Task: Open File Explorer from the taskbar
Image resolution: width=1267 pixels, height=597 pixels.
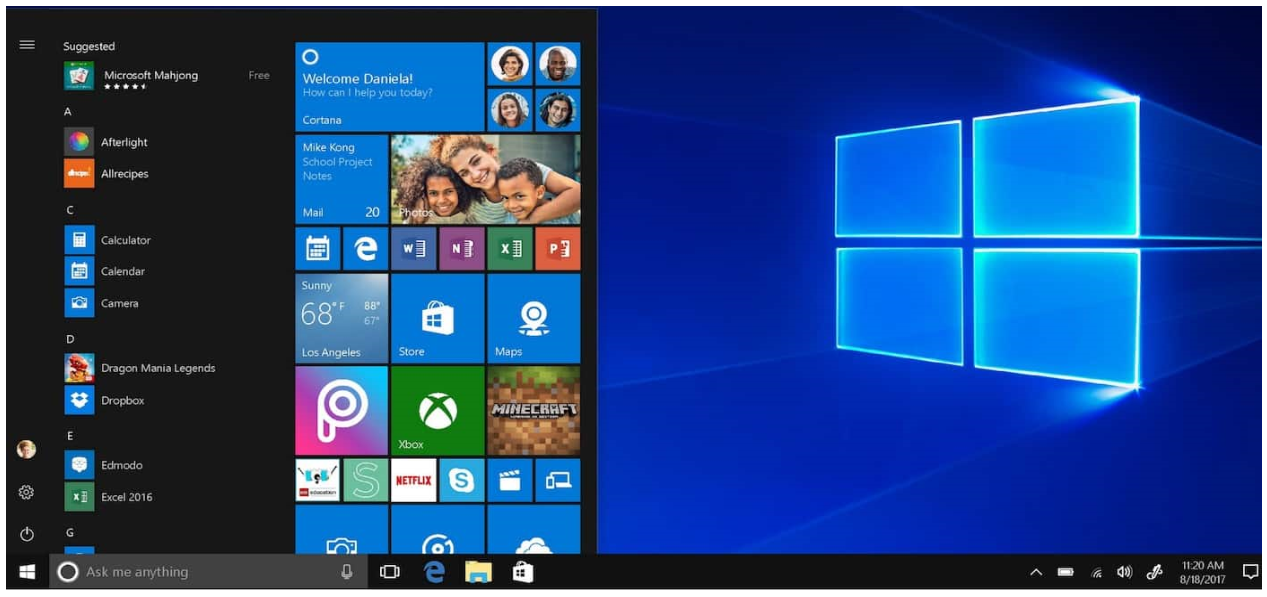Action: (x=478, y=572)
